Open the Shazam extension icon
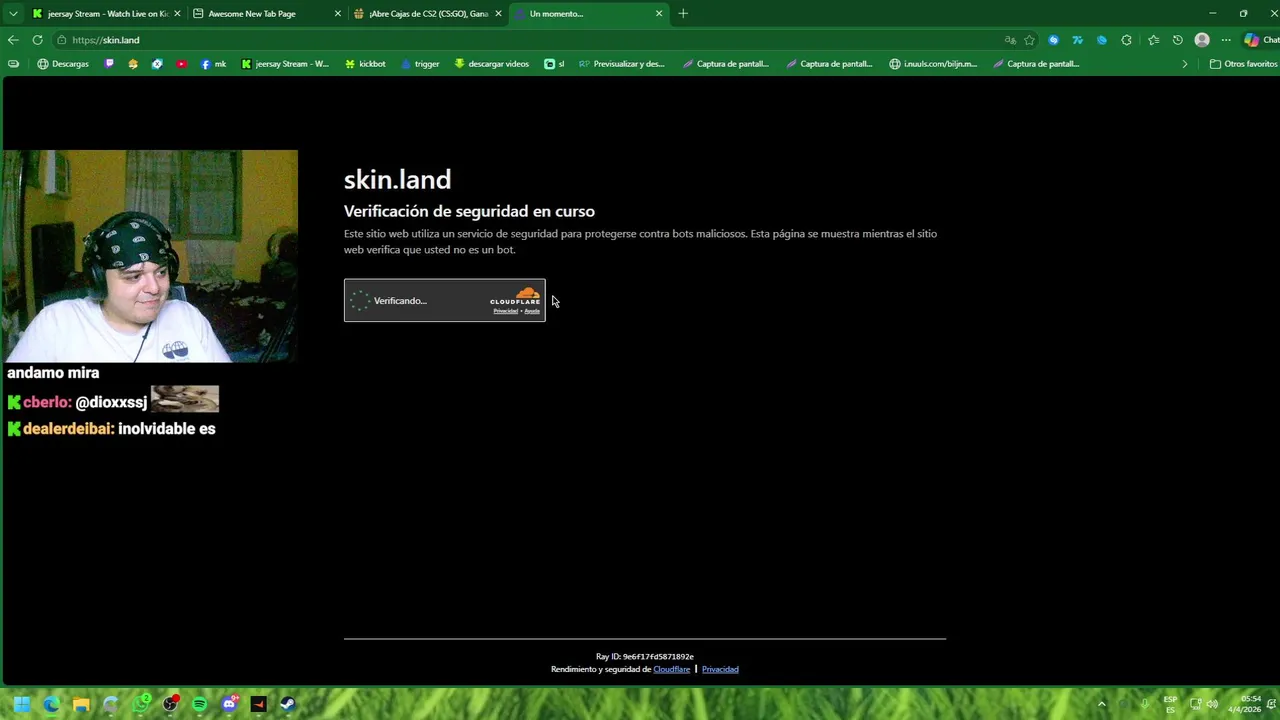 (1053, 40)
